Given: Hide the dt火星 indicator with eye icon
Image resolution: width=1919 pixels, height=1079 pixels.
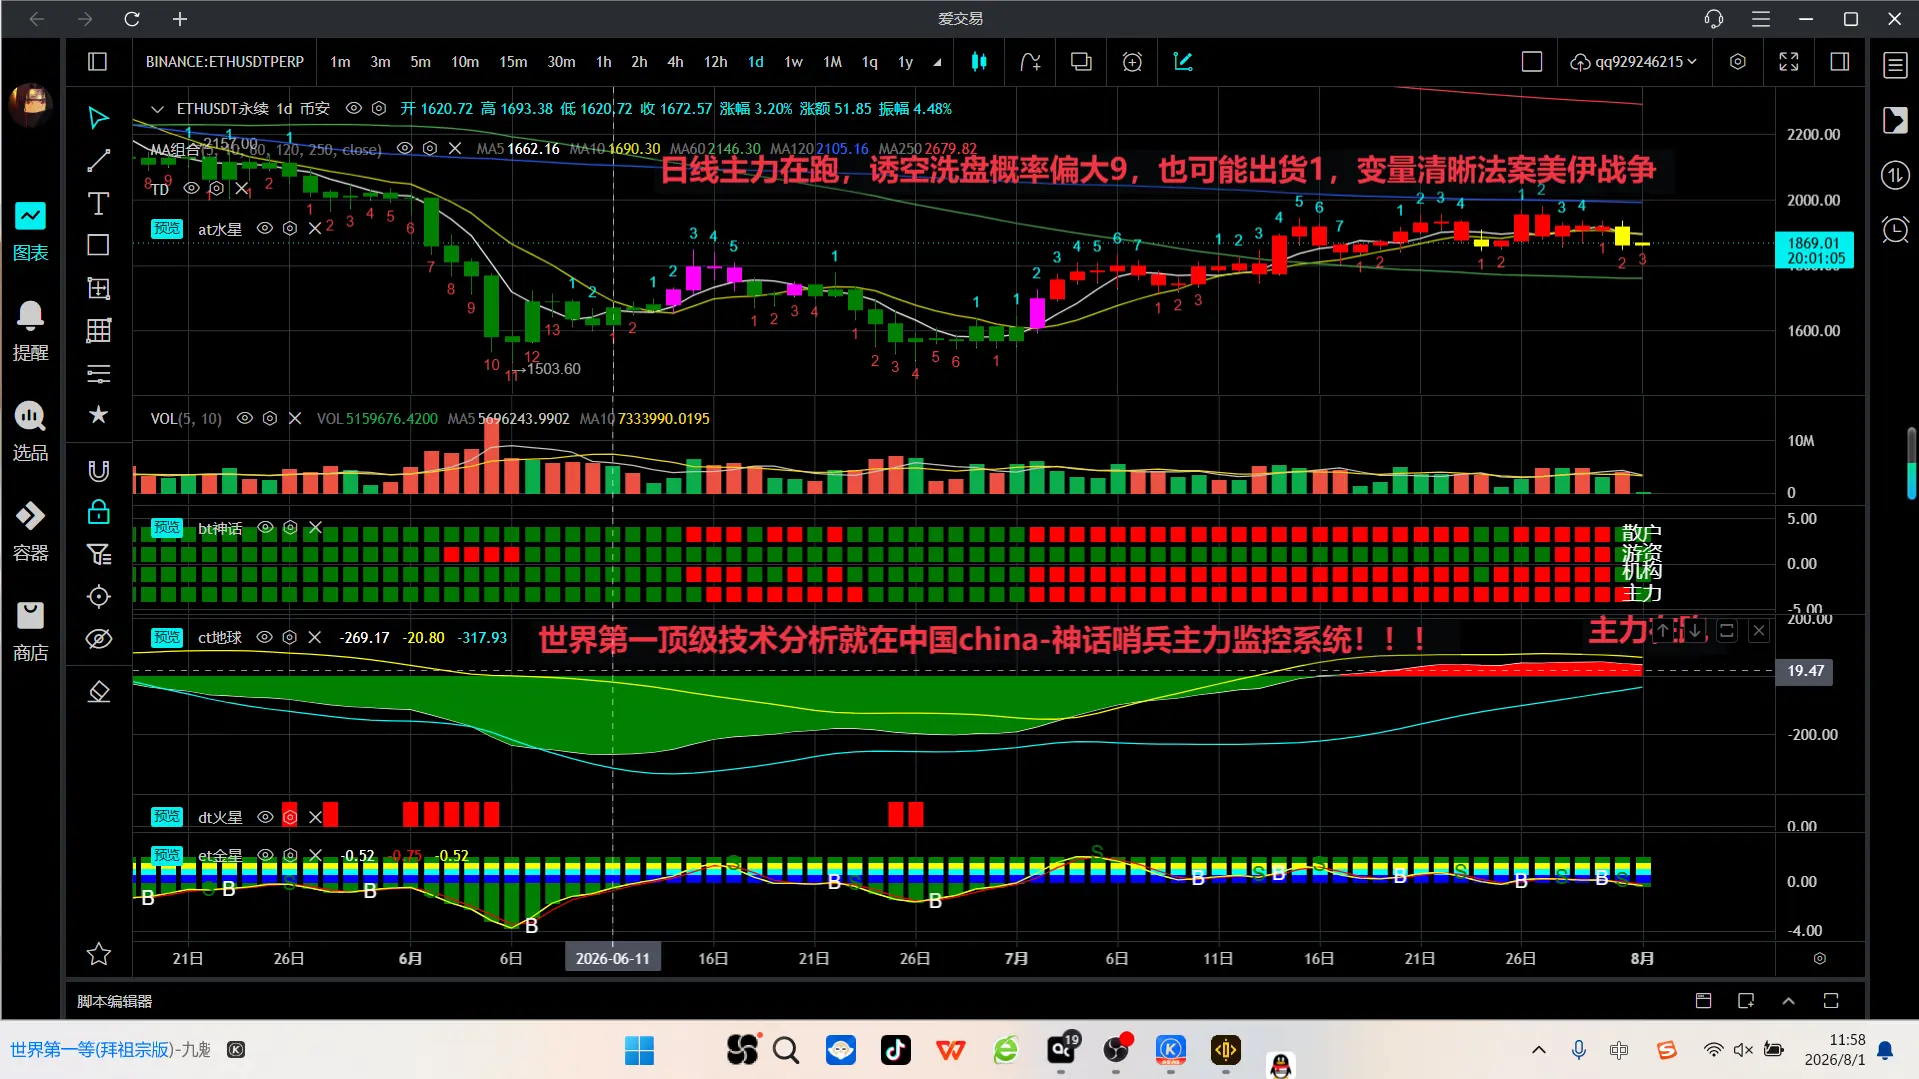Looking at the screenshot, I should tap(265, 817).
